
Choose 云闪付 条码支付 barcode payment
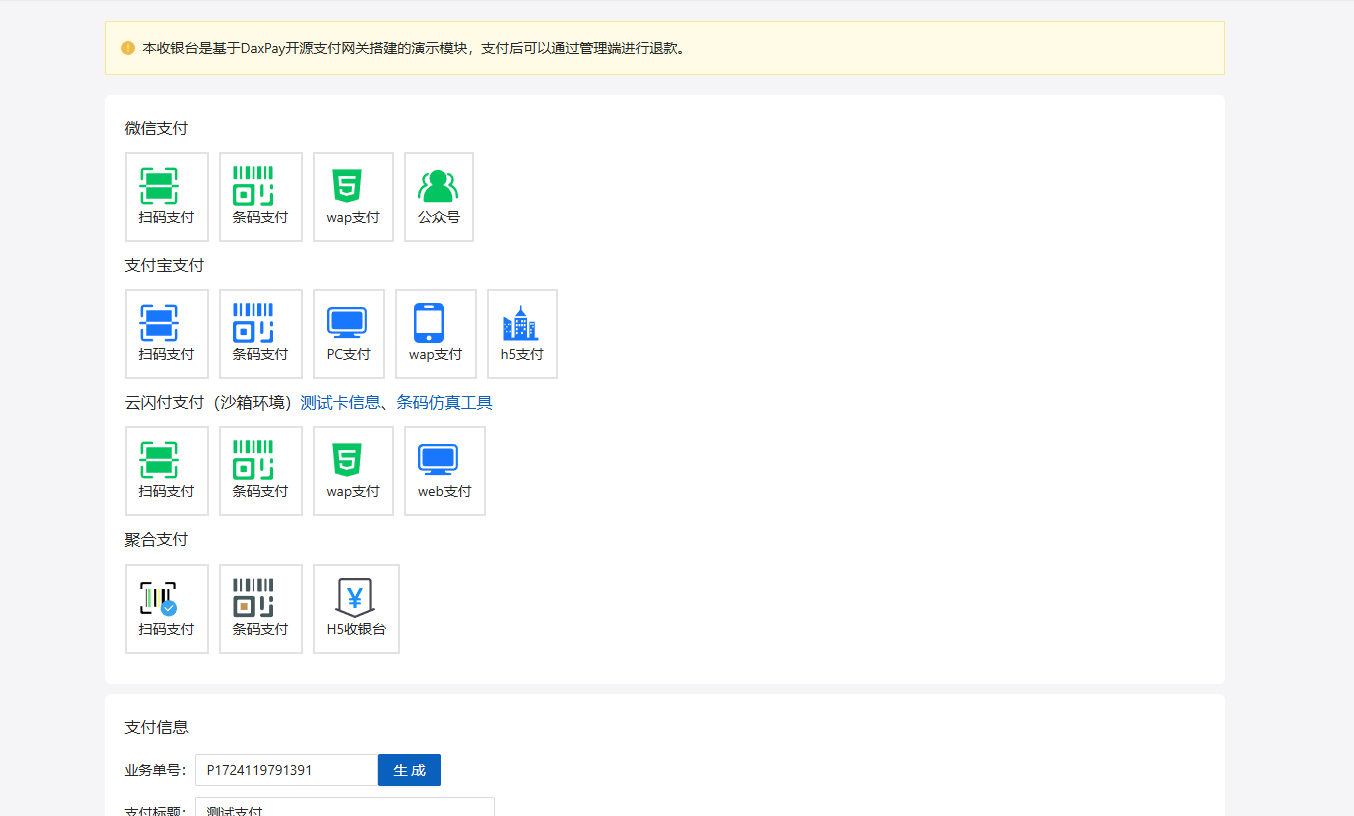coord(261,471)
